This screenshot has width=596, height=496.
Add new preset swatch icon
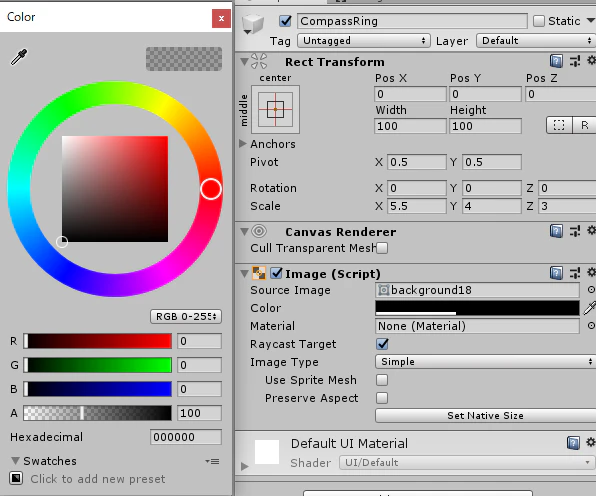point(16,478)
